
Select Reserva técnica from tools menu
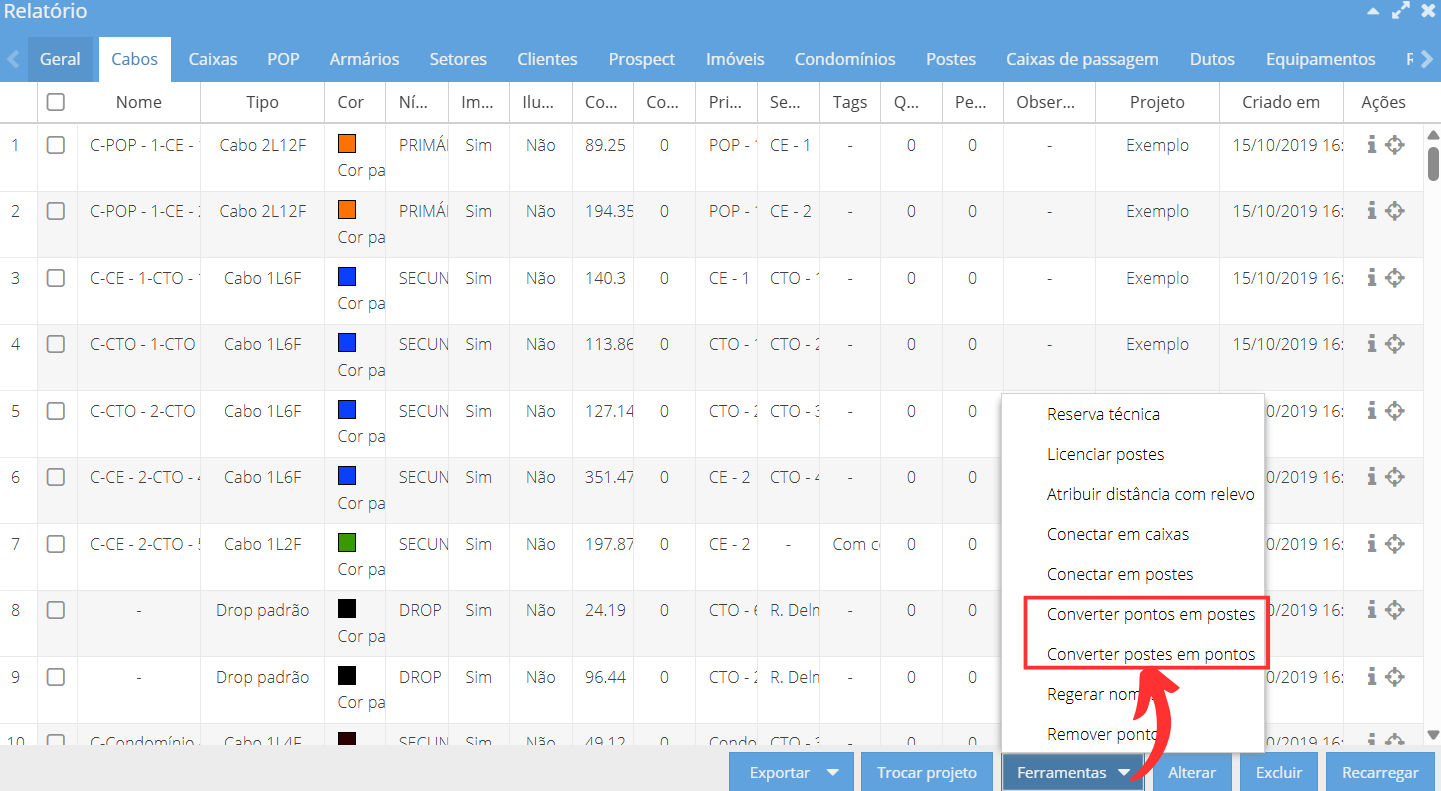[1103, 414]
